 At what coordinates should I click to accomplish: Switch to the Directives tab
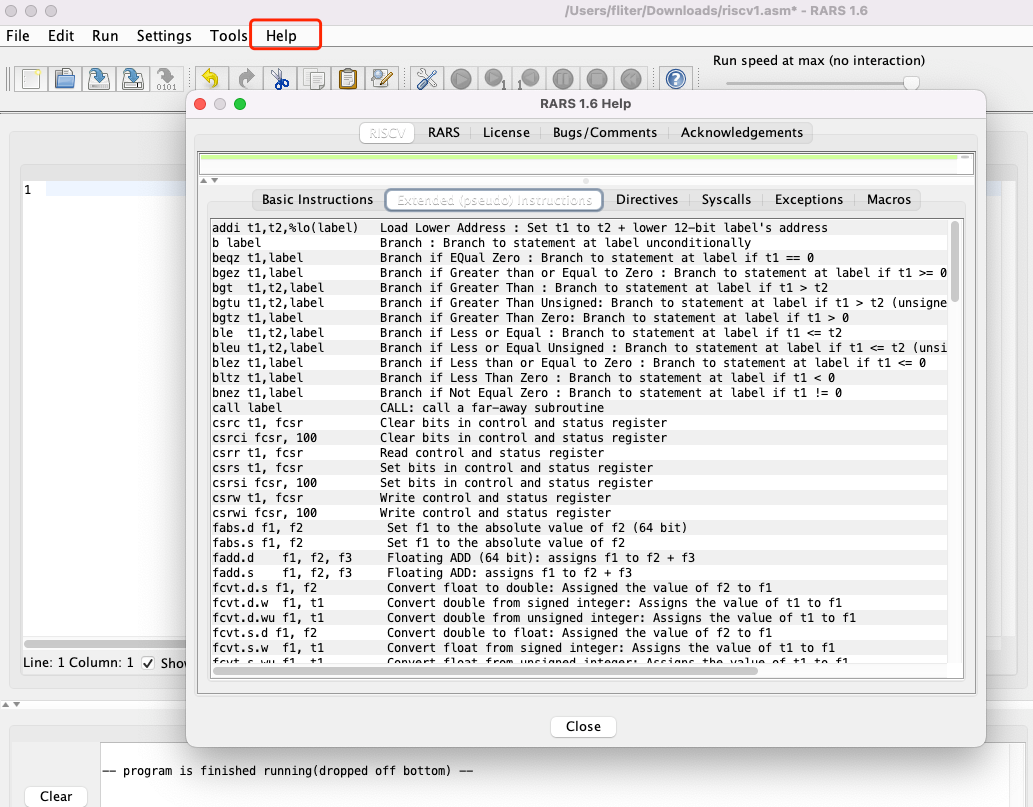click(x=647, y=200)
